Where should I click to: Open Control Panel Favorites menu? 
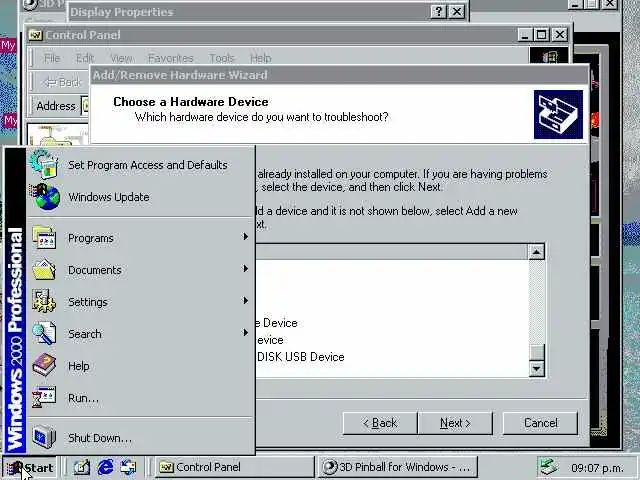(x=171, y=58)
